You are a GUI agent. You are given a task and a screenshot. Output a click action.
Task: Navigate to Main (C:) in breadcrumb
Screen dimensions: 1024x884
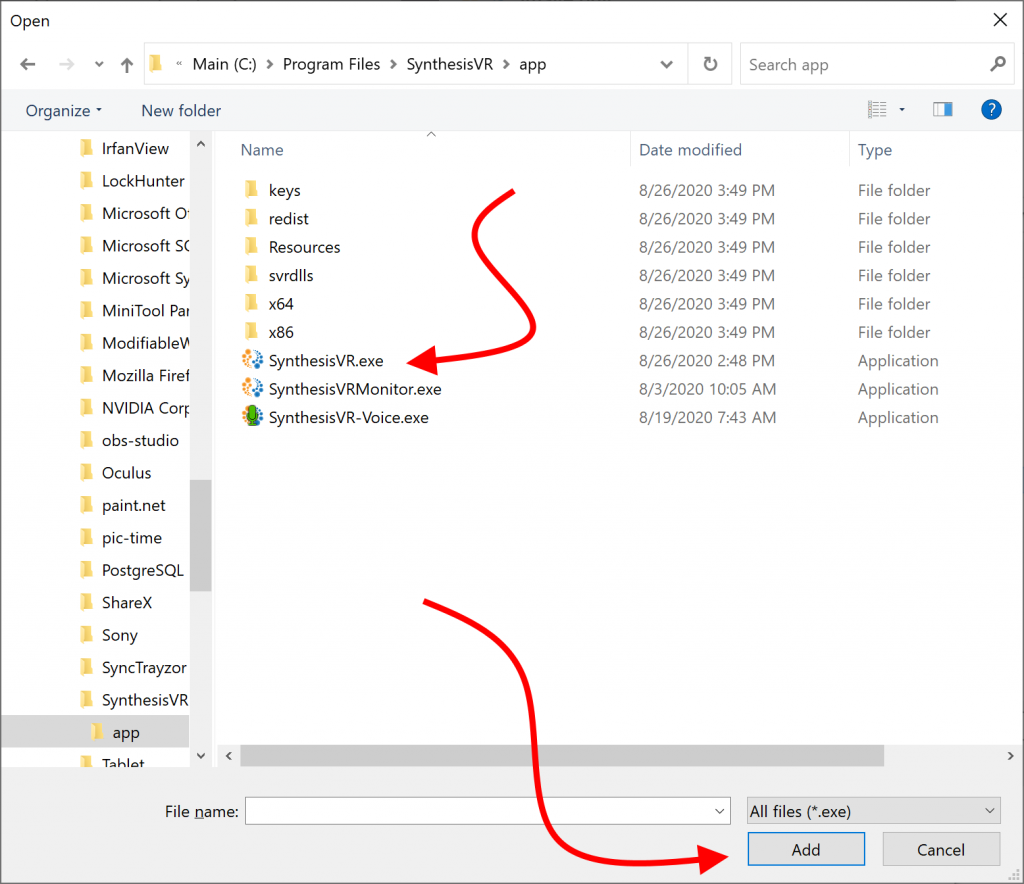(x=224, y=64)
